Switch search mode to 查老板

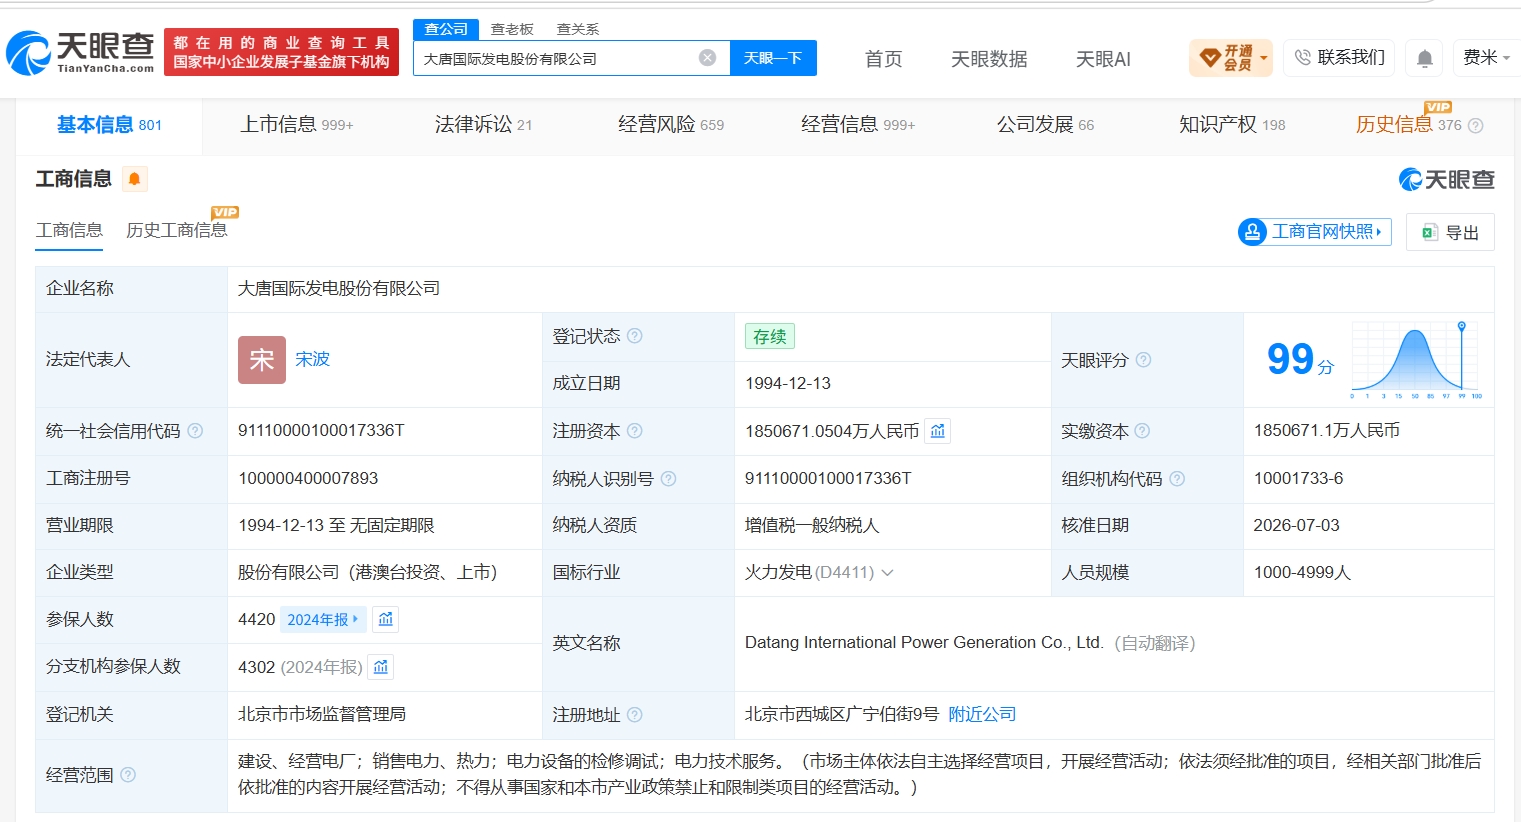[x=512, y=29]
